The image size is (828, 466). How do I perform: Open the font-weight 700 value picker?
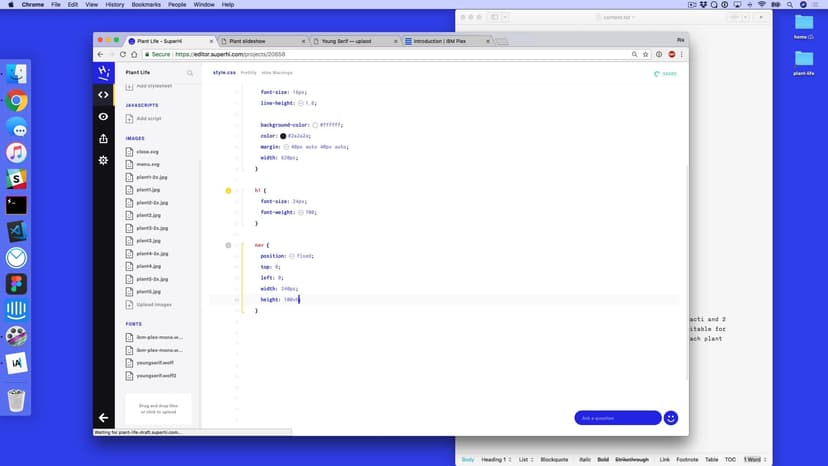(x=299, y=212)
